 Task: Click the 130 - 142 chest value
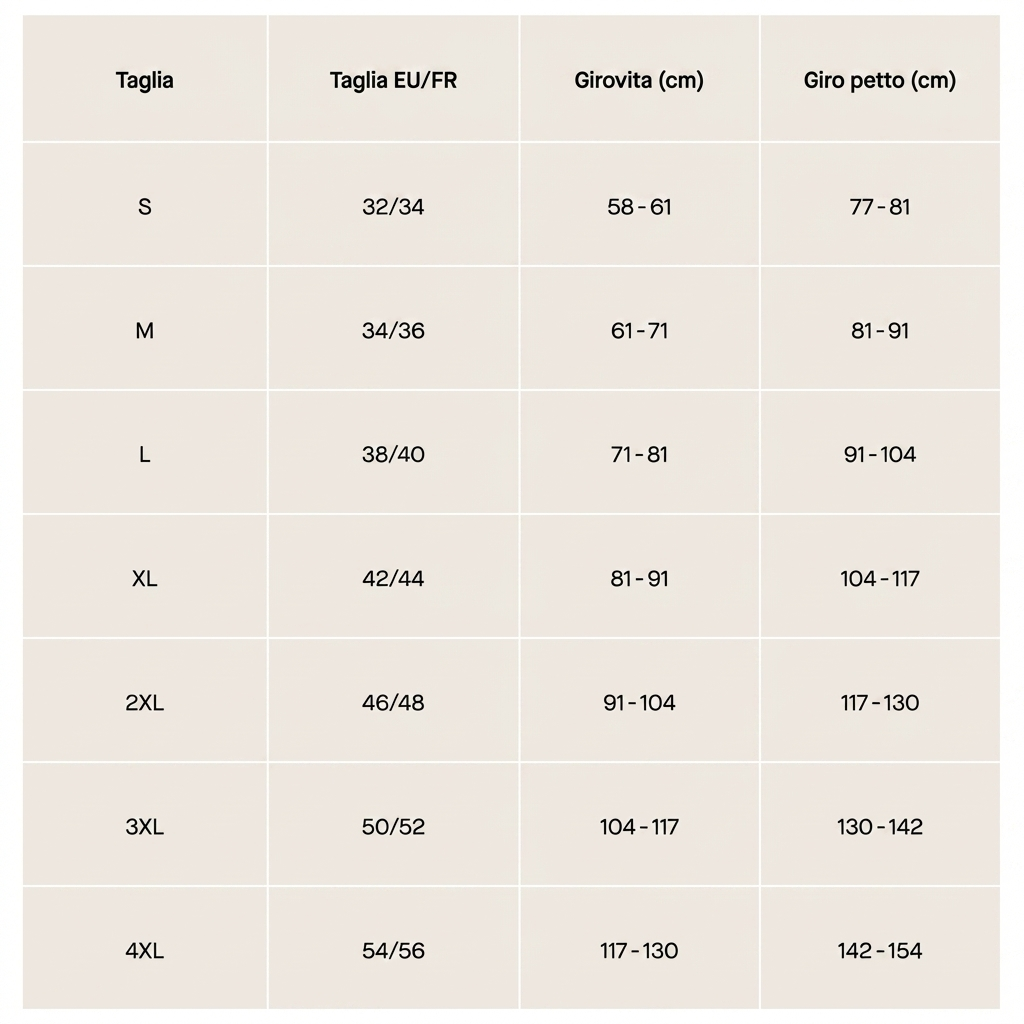point(879,827)
